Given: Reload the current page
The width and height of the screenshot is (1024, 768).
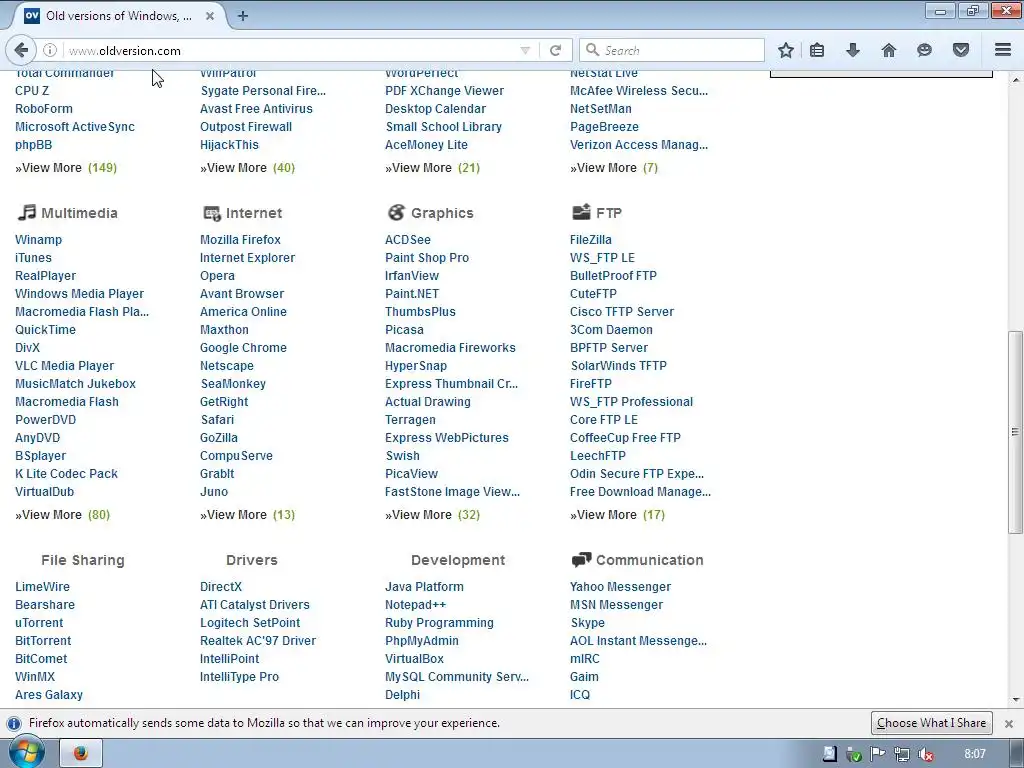Looking at the screenshot, I should point(555,50).
